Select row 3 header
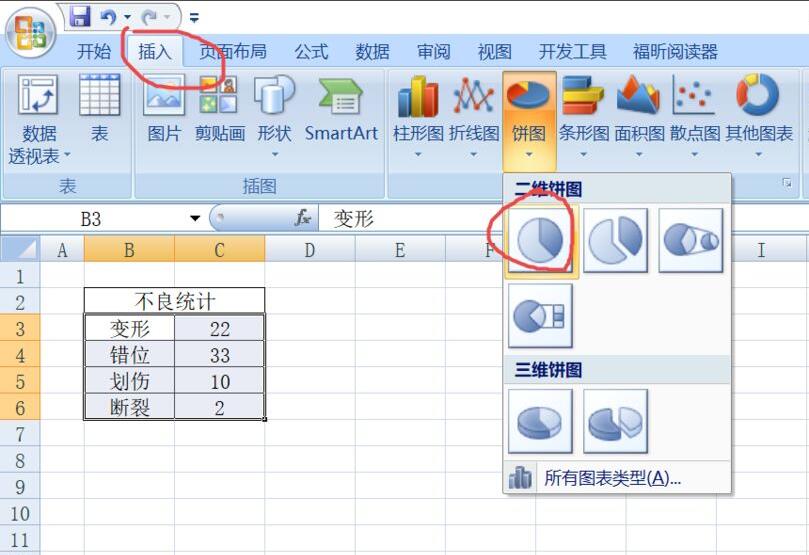The height and width of the screenshot is (555, 809). [x=20, y=329]
